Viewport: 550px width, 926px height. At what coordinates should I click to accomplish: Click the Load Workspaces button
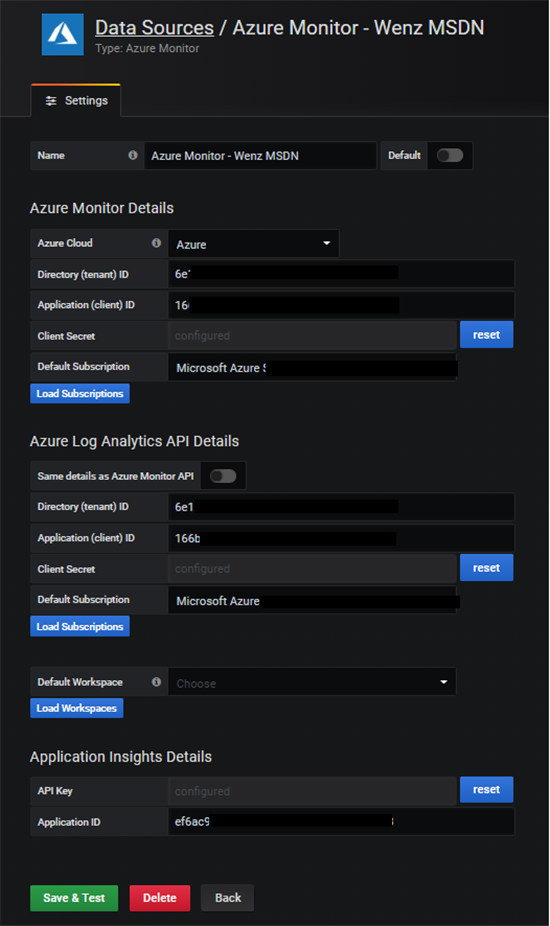pyautogui.click(x=77, y=708)
